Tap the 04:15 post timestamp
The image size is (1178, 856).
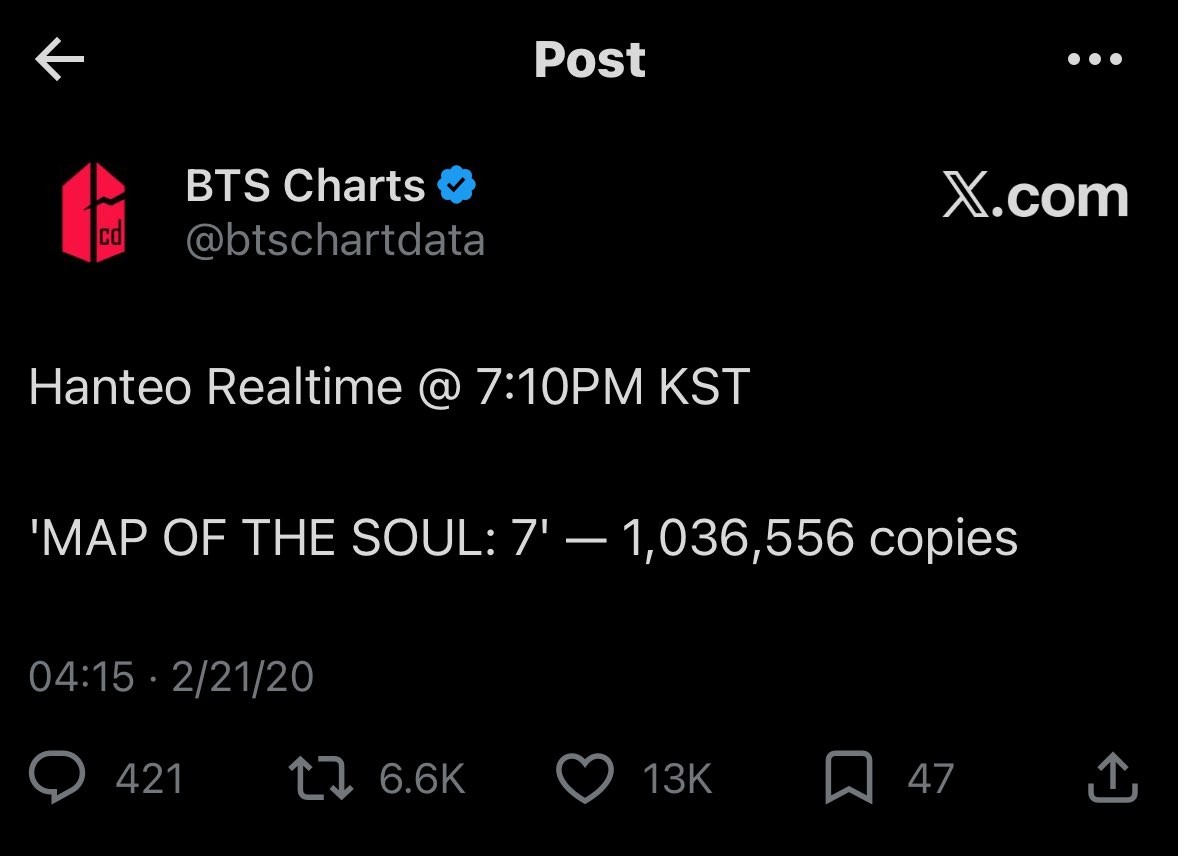(82, 677)
